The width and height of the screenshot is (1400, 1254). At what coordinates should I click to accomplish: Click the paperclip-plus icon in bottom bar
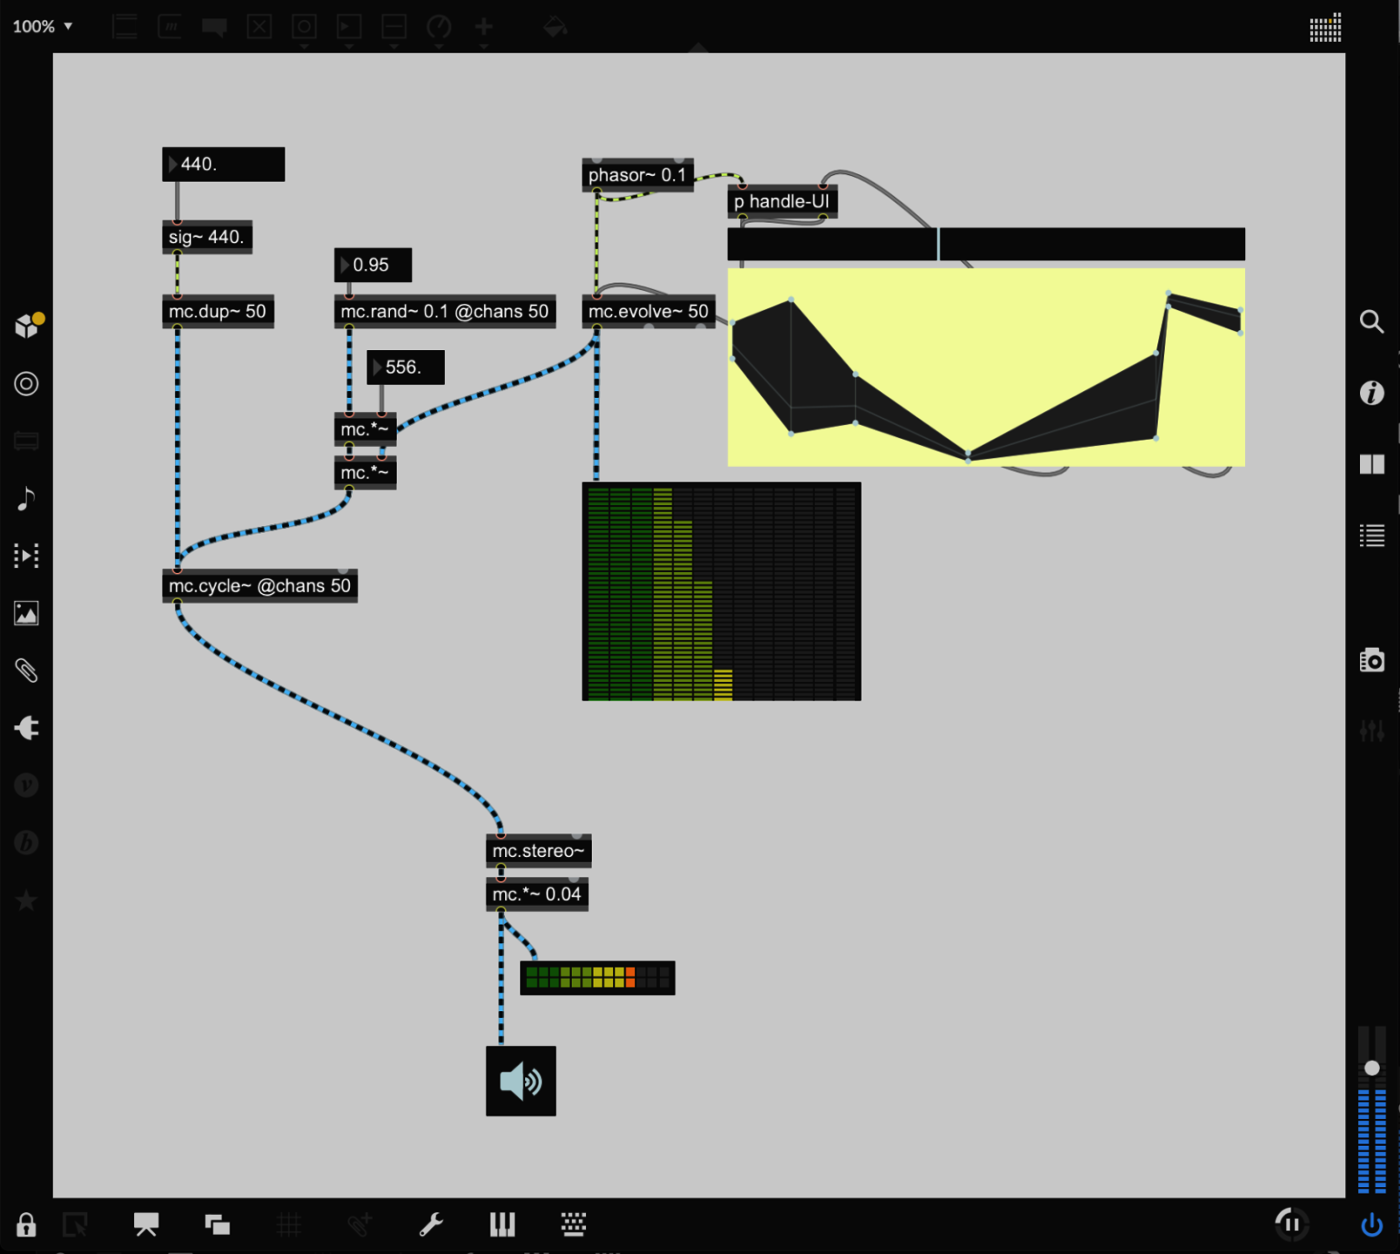[360, 1224]
